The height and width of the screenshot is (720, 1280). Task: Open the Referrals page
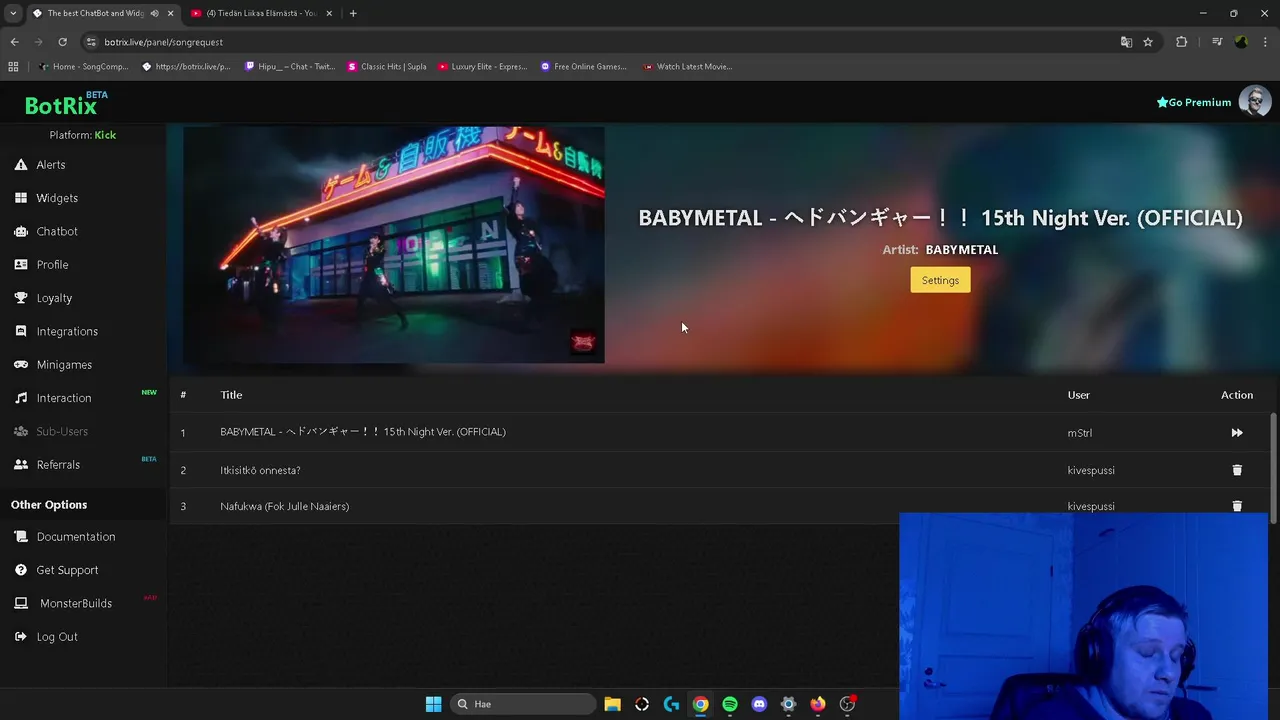click(58, 465)
